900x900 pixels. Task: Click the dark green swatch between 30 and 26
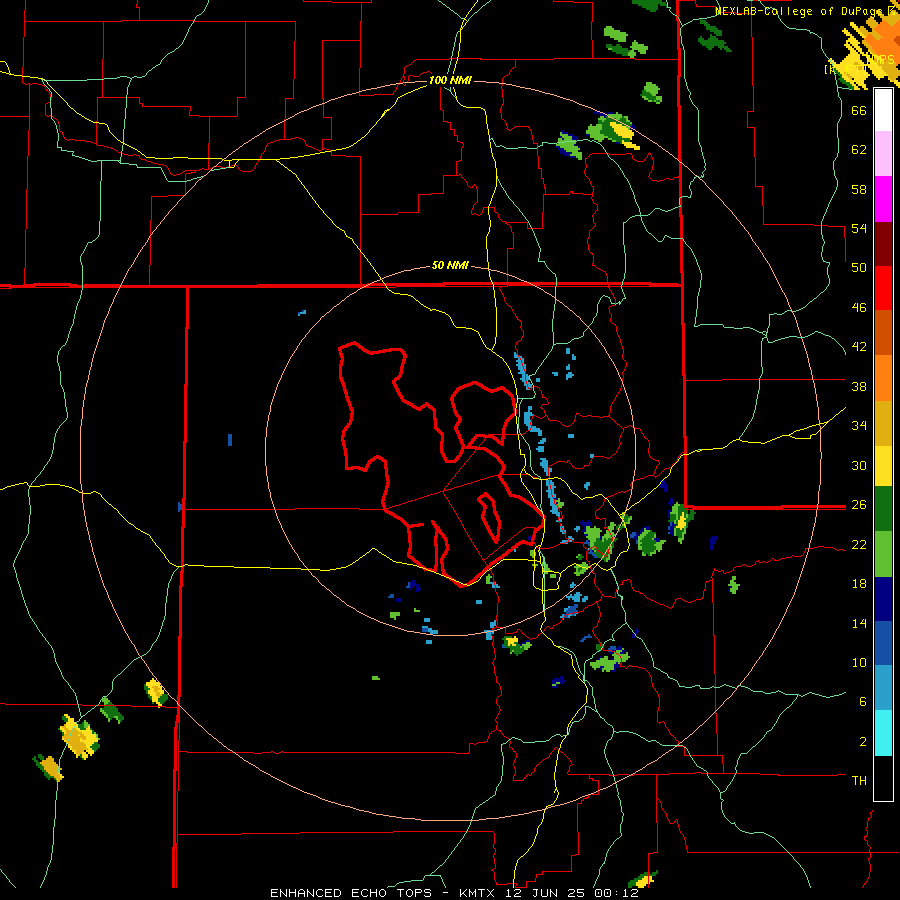883,509
